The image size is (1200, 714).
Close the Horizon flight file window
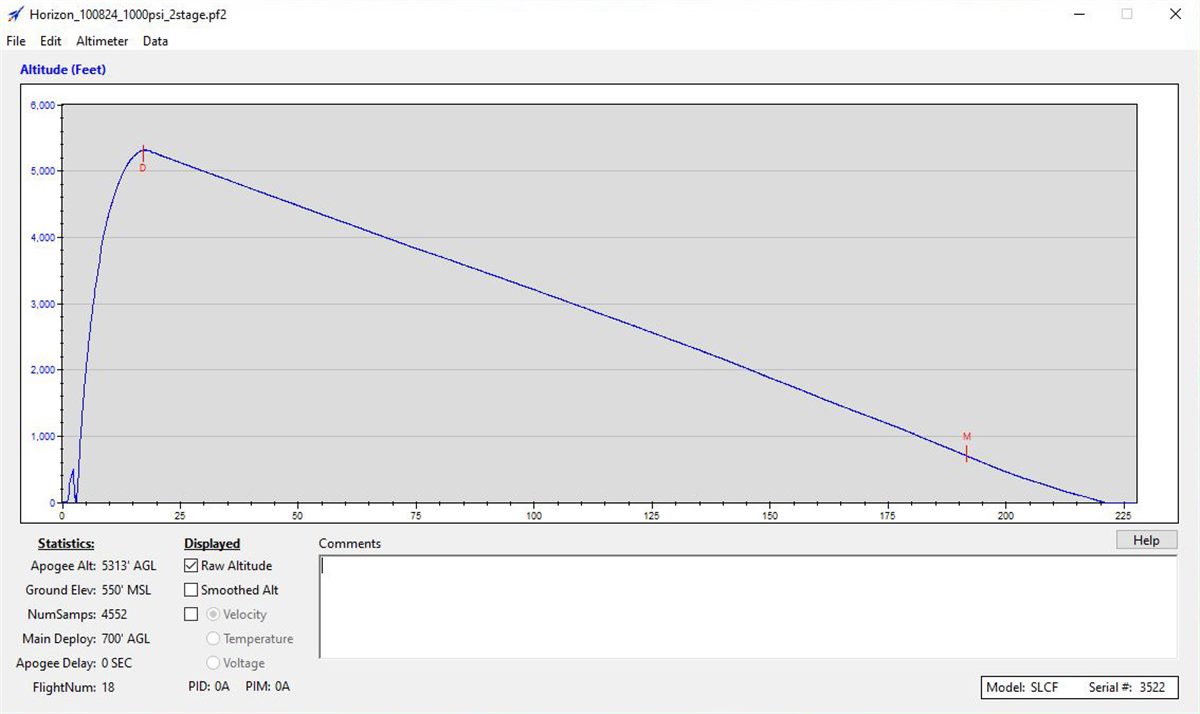click(1174, 14)
